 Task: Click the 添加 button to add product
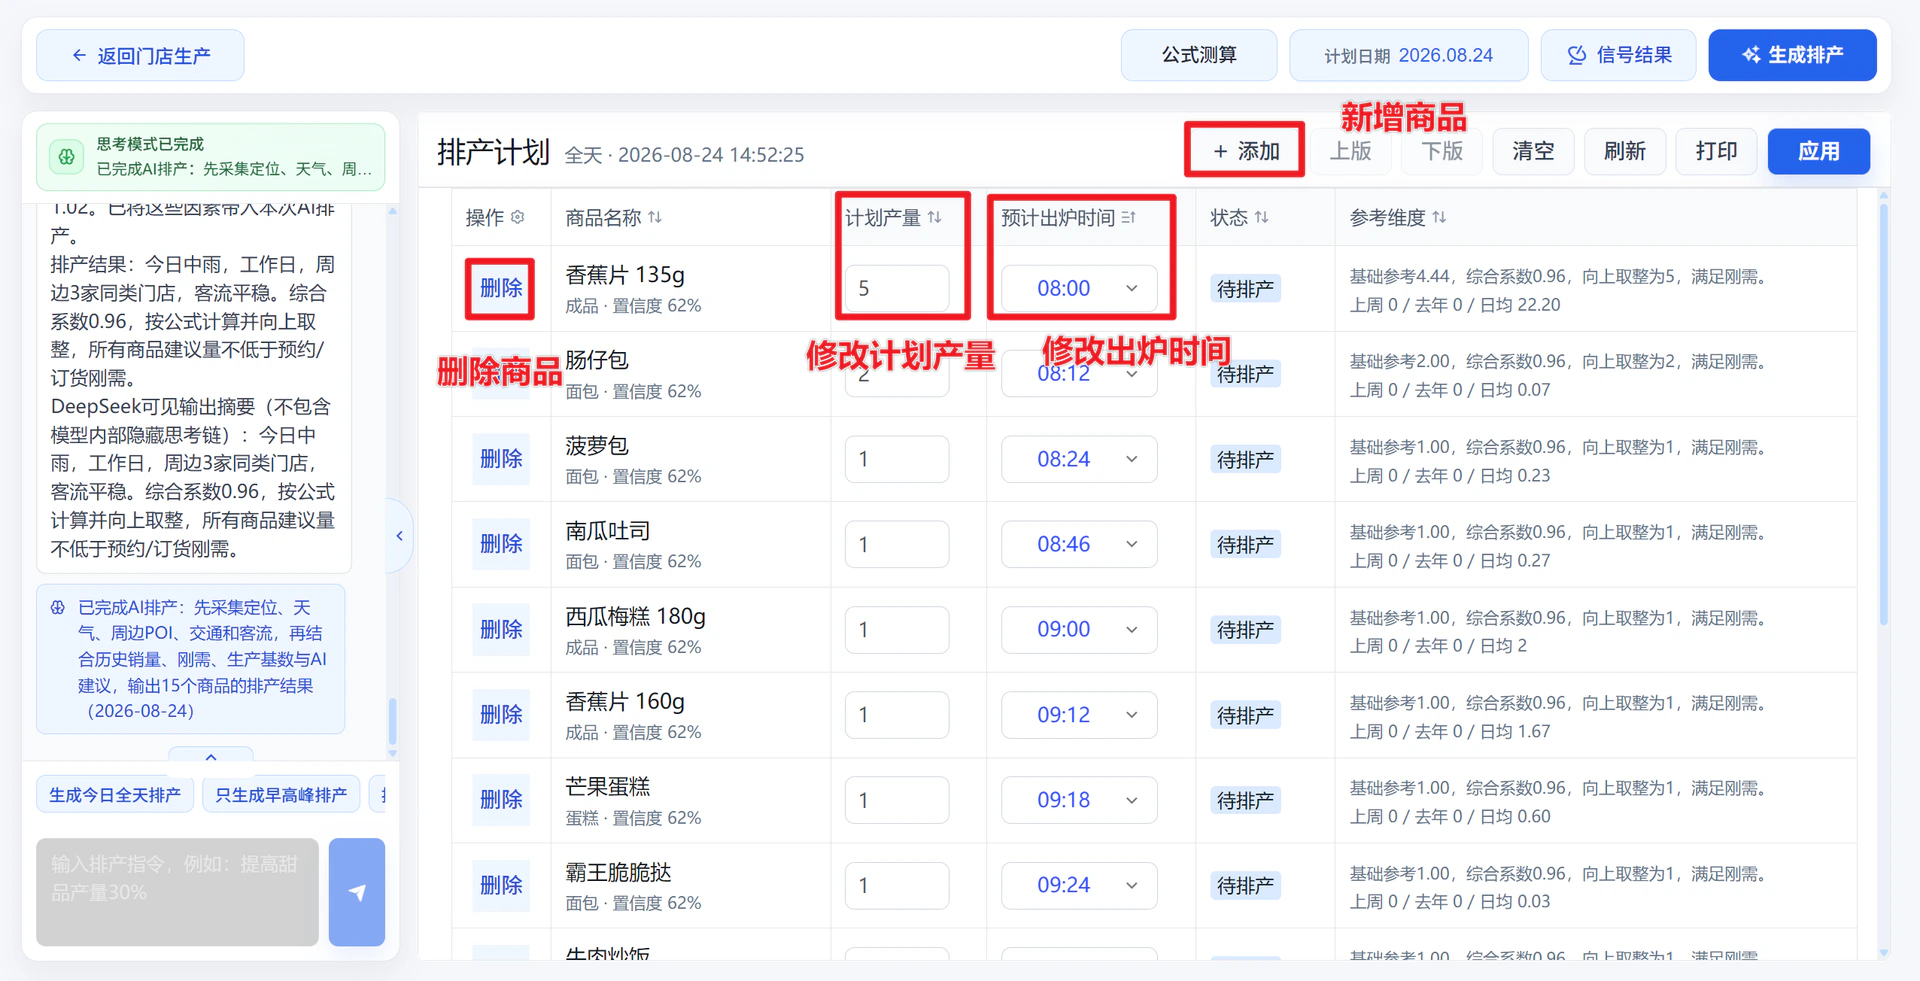pos(1245,151)
